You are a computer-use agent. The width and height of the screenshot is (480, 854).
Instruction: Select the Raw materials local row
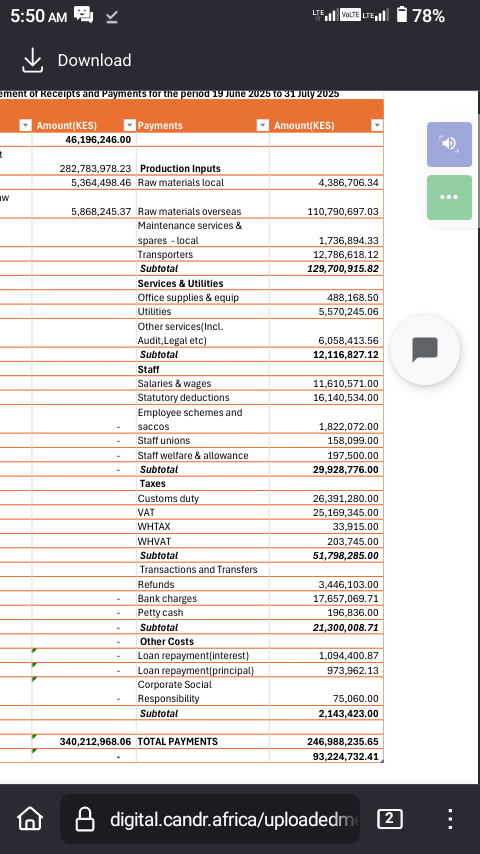click(181, 182)
